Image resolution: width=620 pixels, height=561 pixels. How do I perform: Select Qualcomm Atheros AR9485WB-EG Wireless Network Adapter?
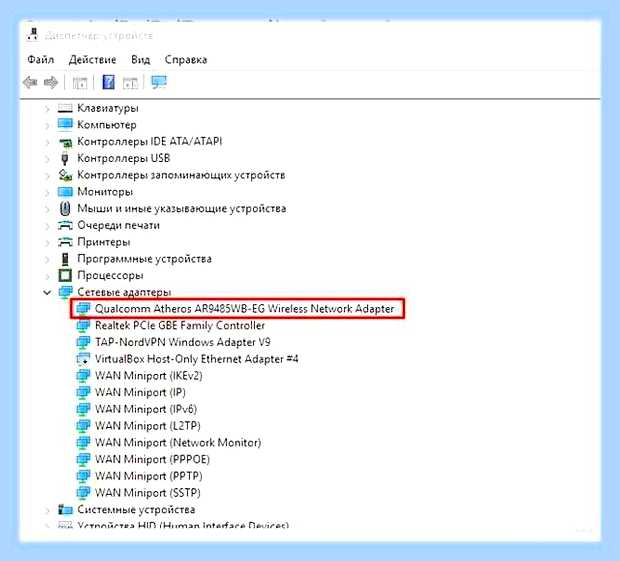[x=244, y=309]
